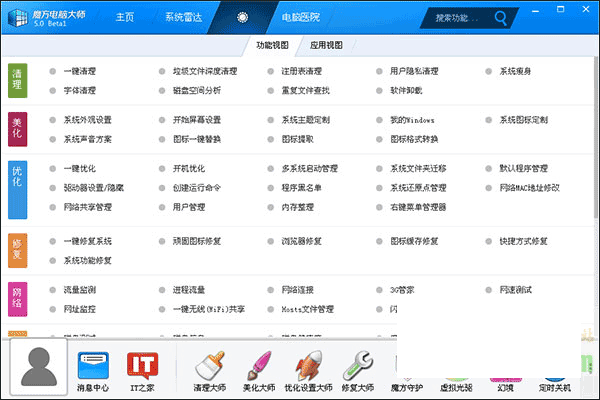This screenshot has width=600, height=400.
Task: Open Hosts文件管理
Action: pos(308,309)
